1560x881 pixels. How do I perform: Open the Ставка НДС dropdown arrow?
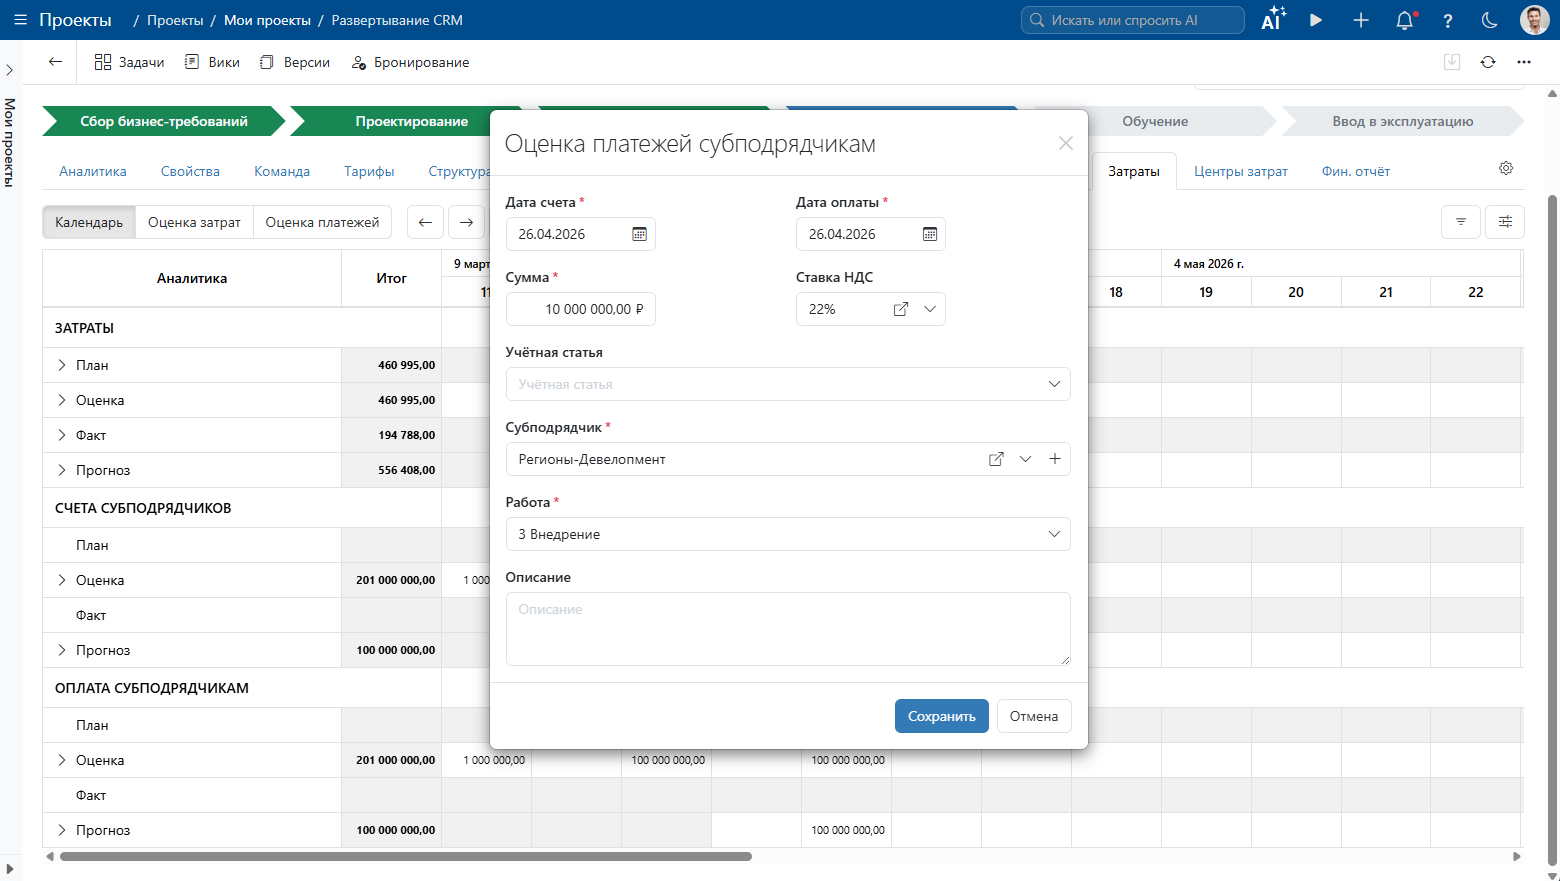930,309
